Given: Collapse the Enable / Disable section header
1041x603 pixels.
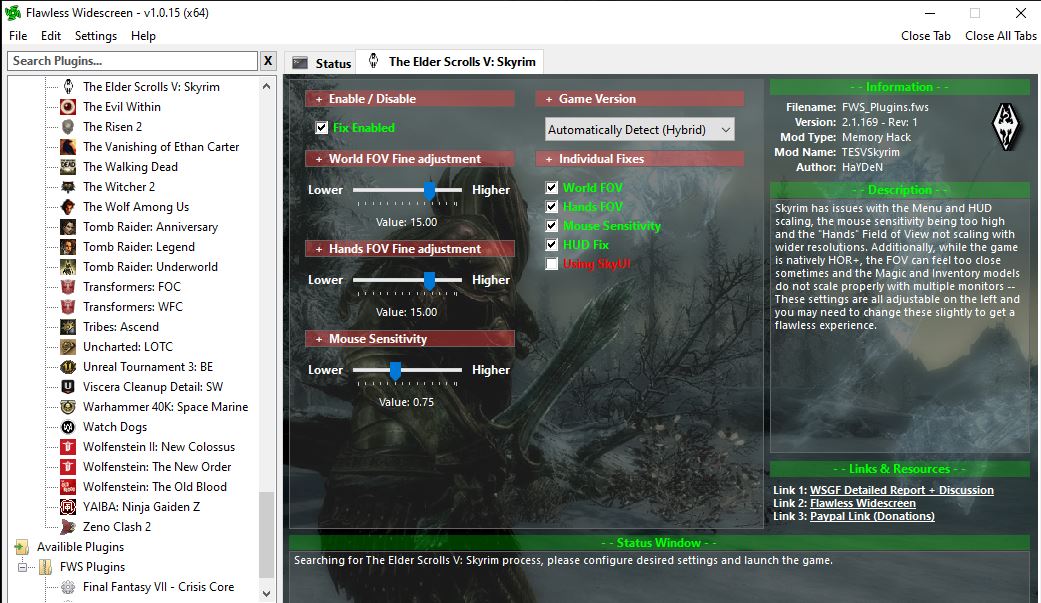Looking at the screenshot, I should click(x=410, y=98).
